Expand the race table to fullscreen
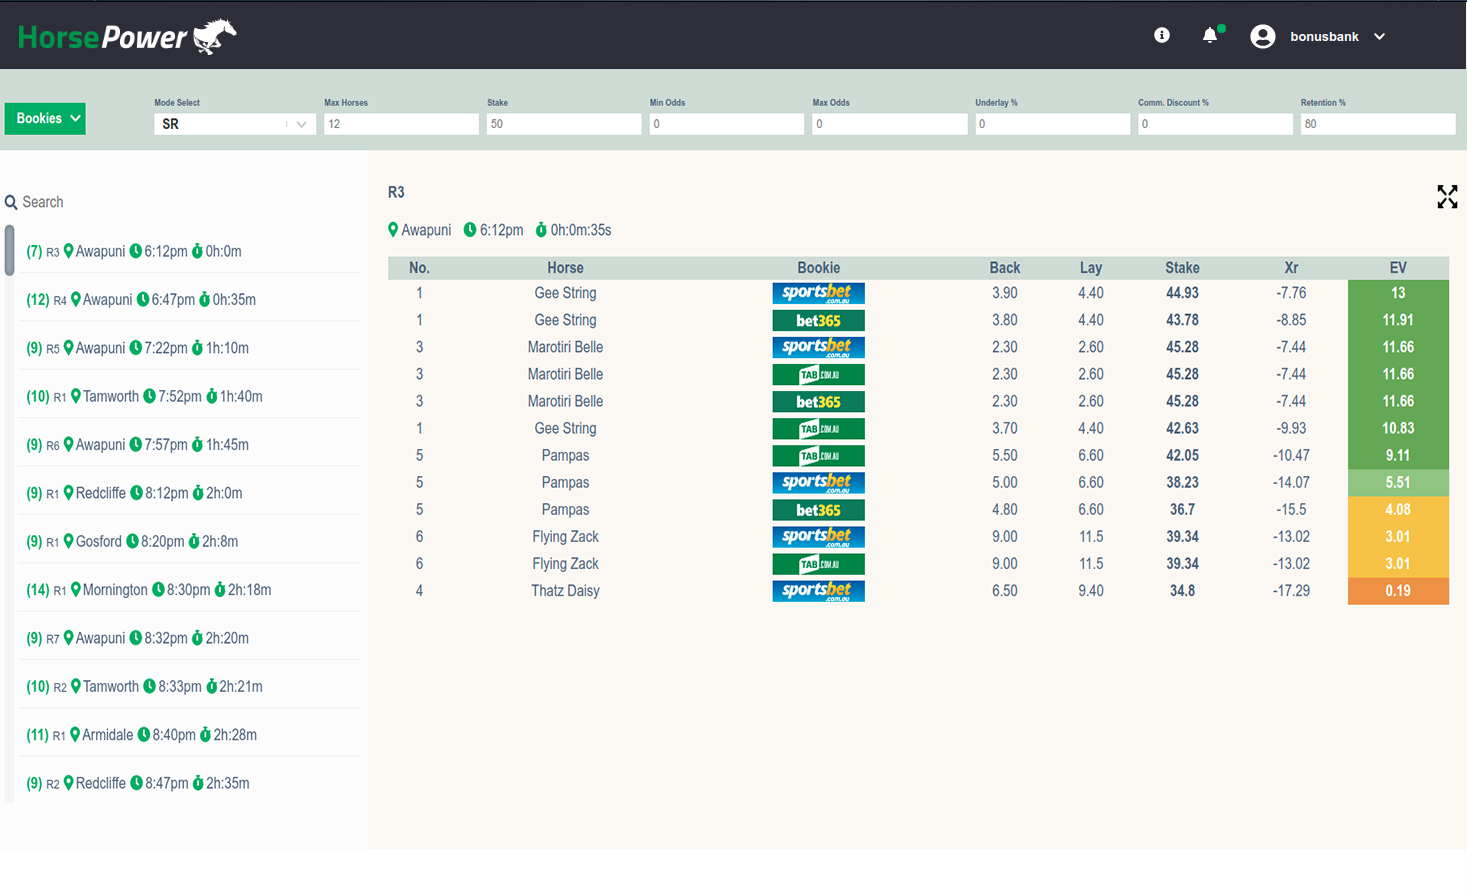Screen dimensions: 1467x892 point(1447,197)
